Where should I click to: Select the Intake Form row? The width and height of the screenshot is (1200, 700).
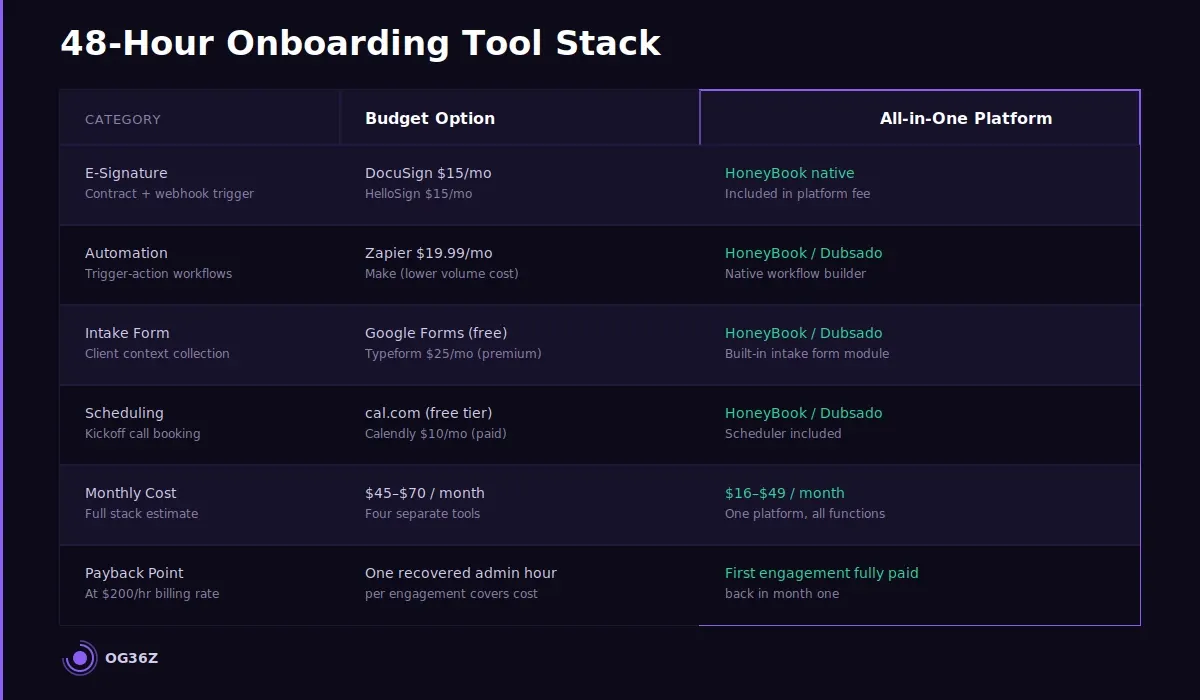(127, 333)
